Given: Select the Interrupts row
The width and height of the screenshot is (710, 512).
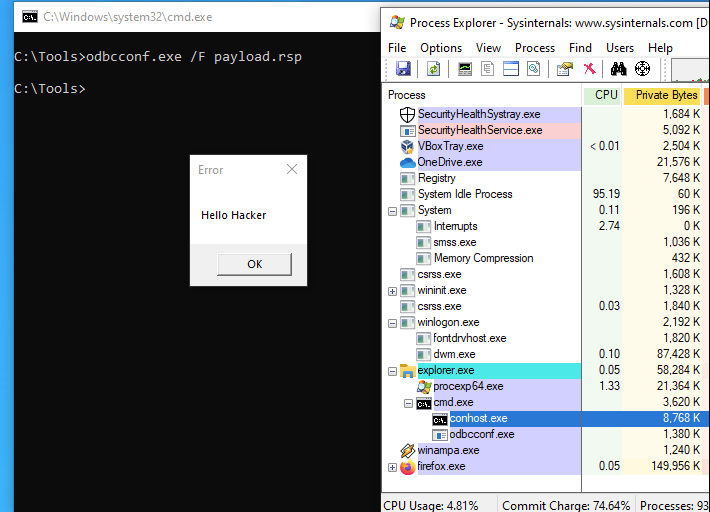Looking at the screenshot, I should click(546, 226).
